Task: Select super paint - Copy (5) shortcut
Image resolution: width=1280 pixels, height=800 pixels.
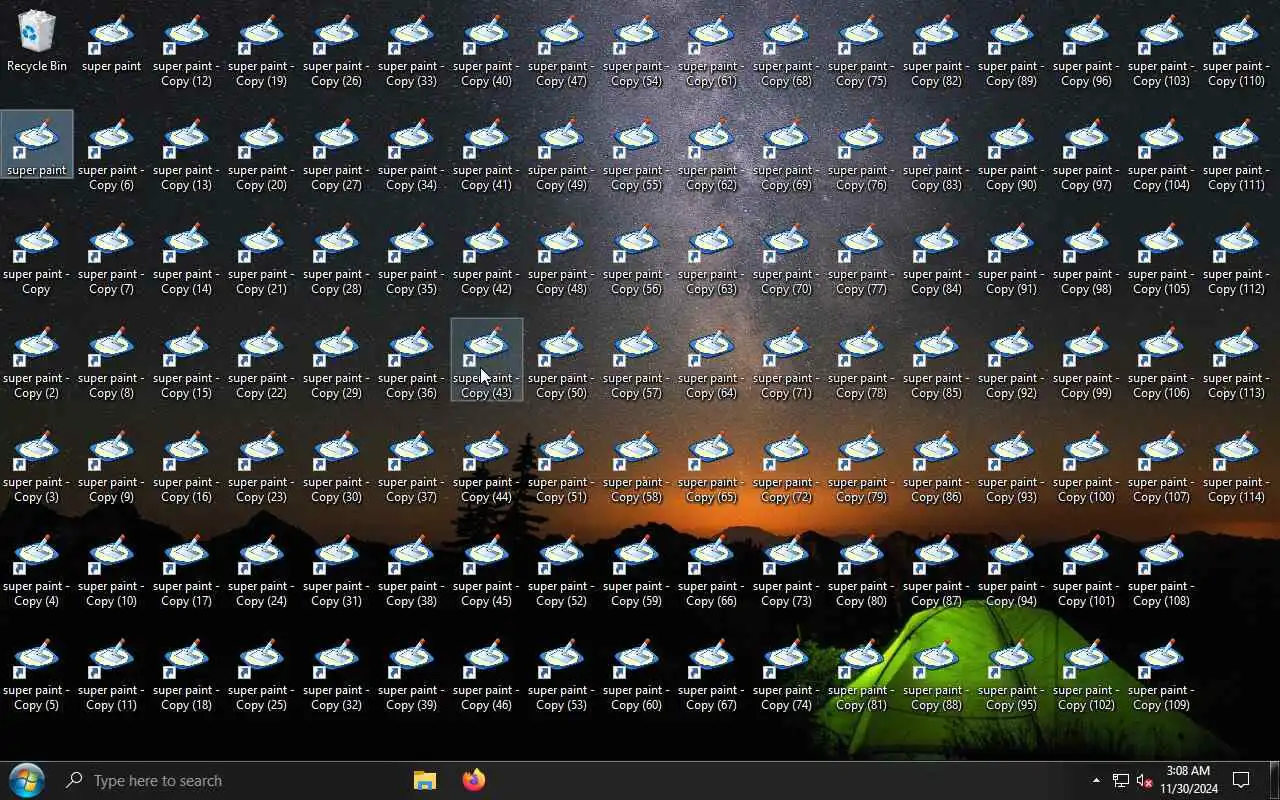Action: (x=37, y=674)
